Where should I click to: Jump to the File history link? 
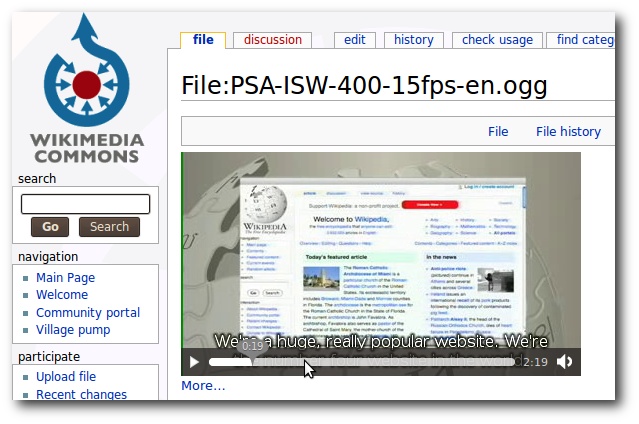568,132
